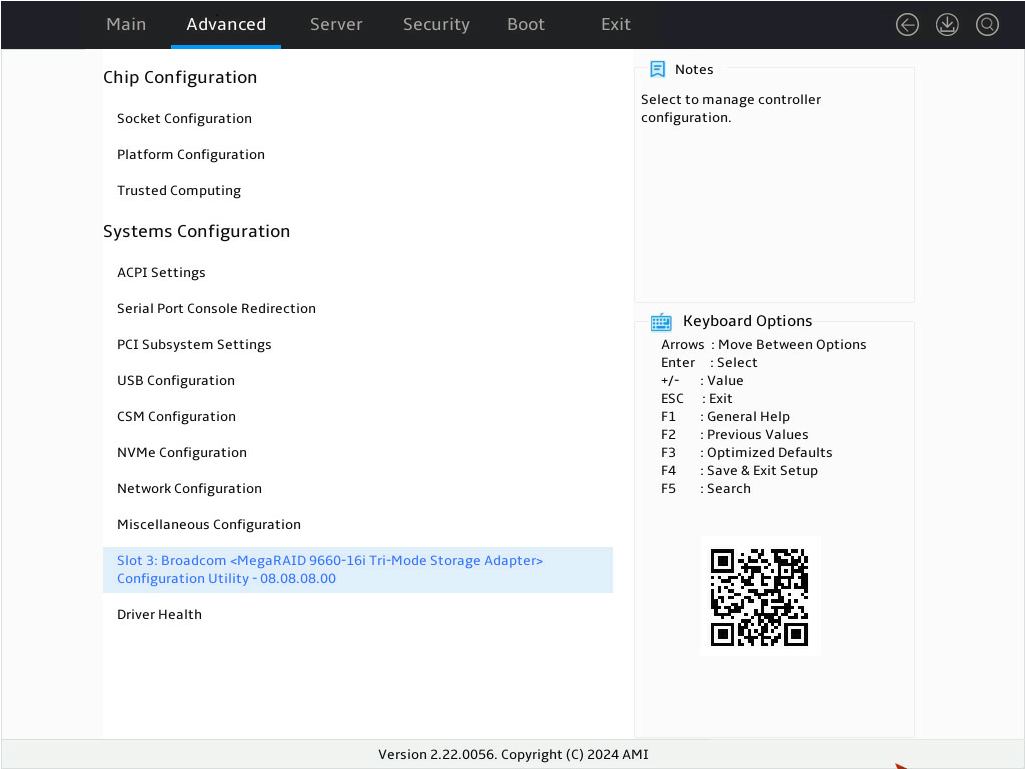Click the Notes bookmark icon
The image size is (1025, 769).
tap(658, 69)
